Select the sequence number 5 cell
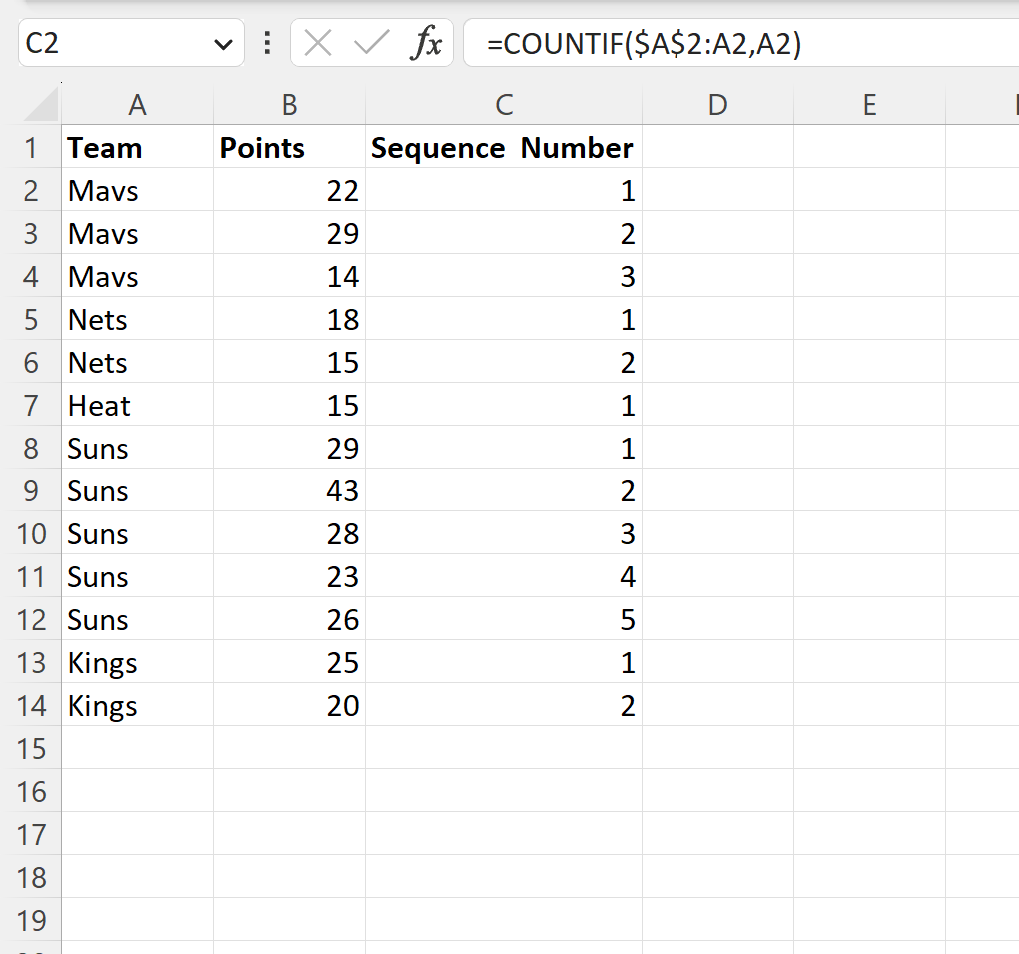The image size is (1019, 954). (504, 619)
